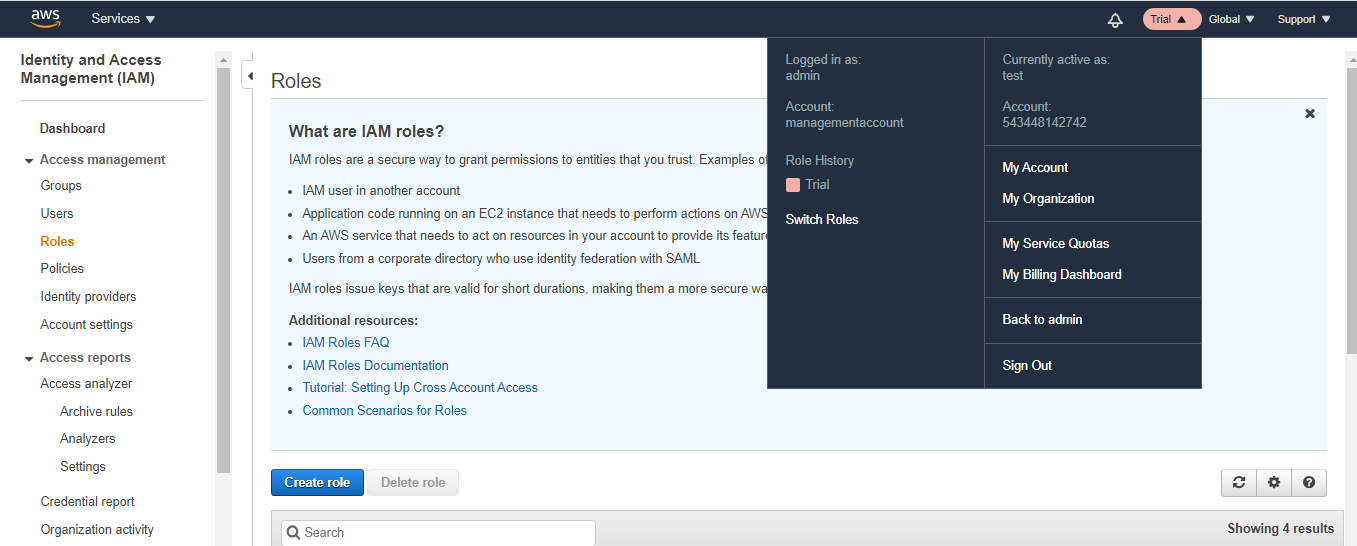Open the notifications bell
Image resolution: width=1357 pixels, height=546 pixels.
coord(1115,20)
